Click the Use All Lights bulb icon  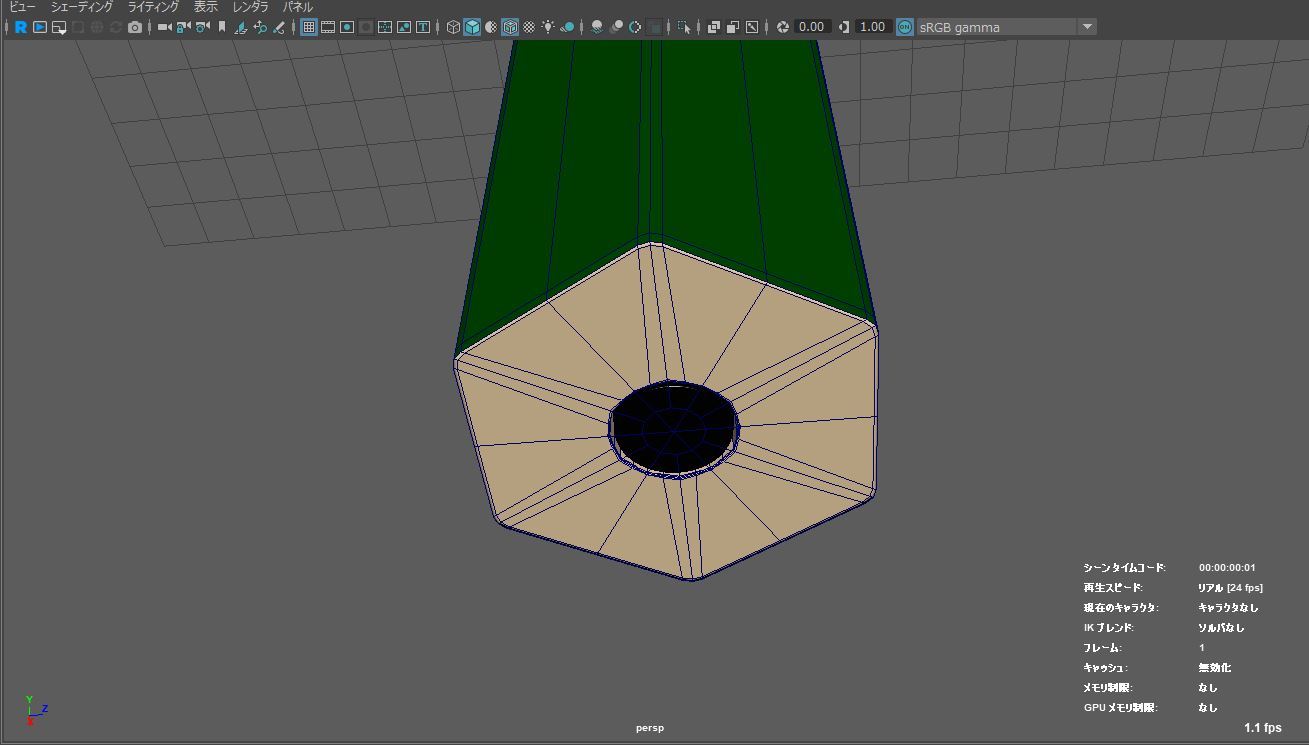click(548, 27)
